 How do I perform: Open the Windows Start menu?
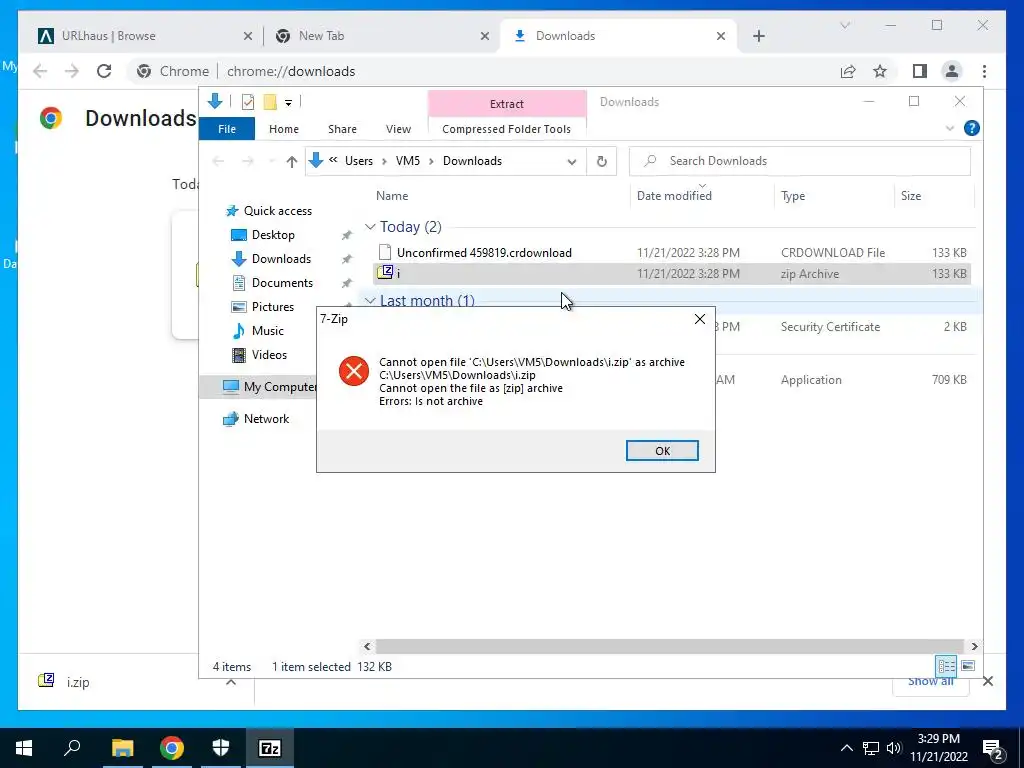pyautogui.click(x=24, y=748)
